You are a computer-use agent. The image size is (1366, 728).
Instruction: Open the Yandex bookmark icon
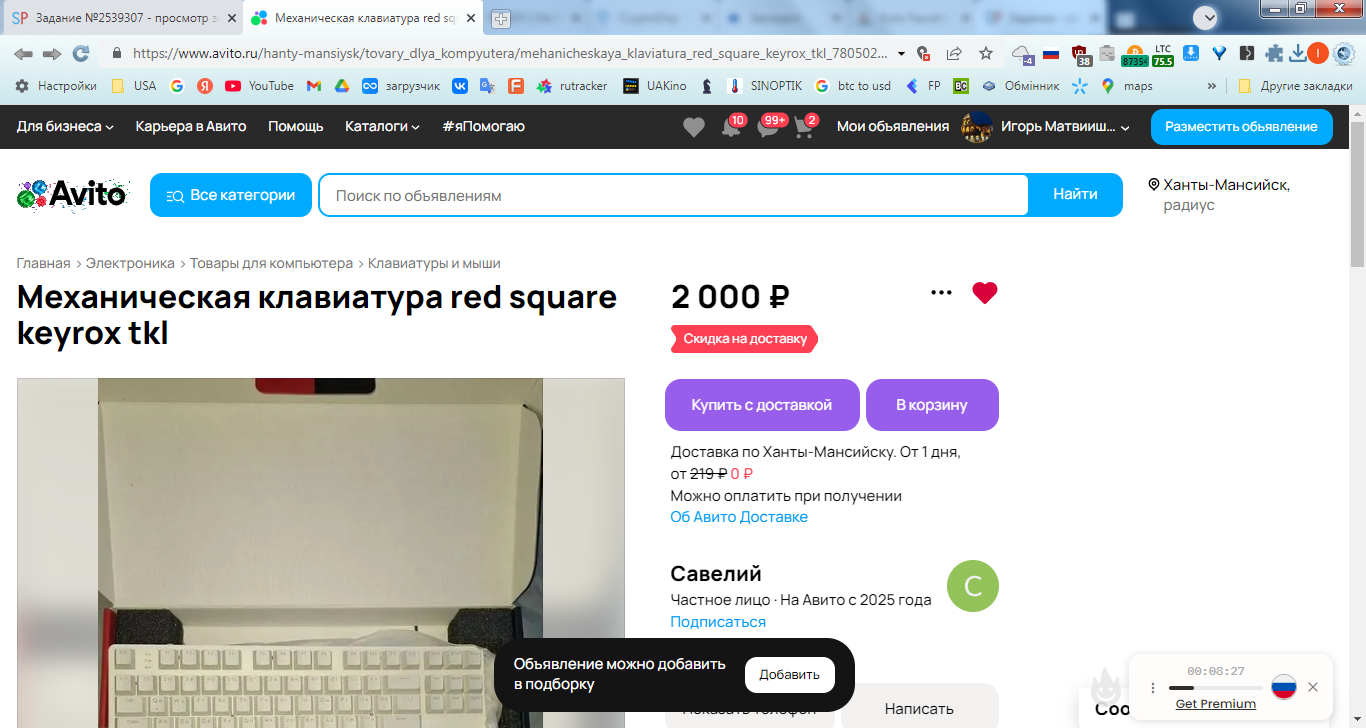(204, 86)
